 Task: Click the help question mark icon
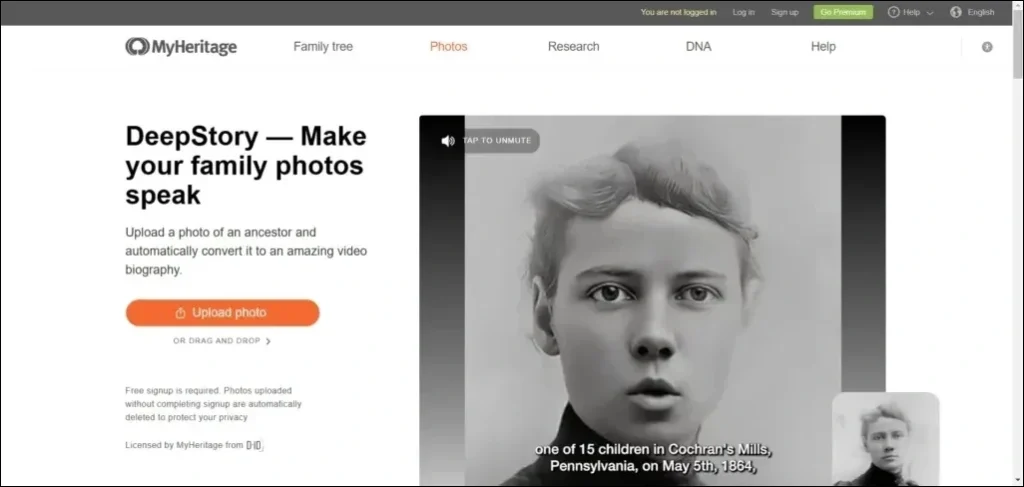coord(893,12)
